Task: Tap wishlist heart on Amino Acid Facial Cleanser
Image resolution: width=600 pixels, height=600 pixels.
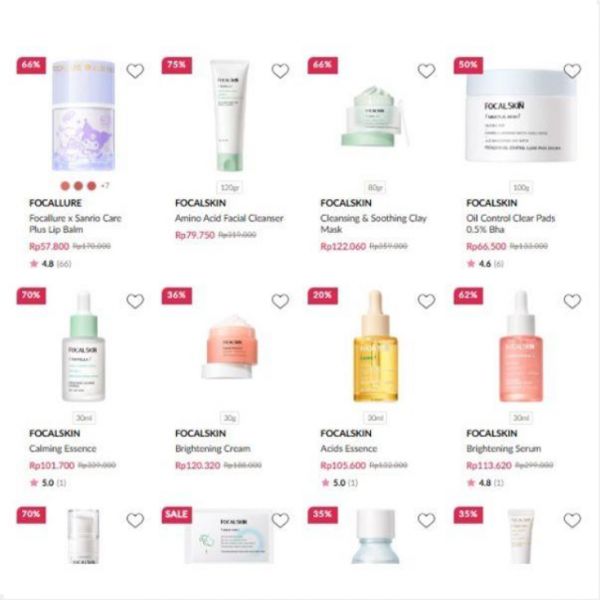Action: pyautogui.click(x=280, y=71)
